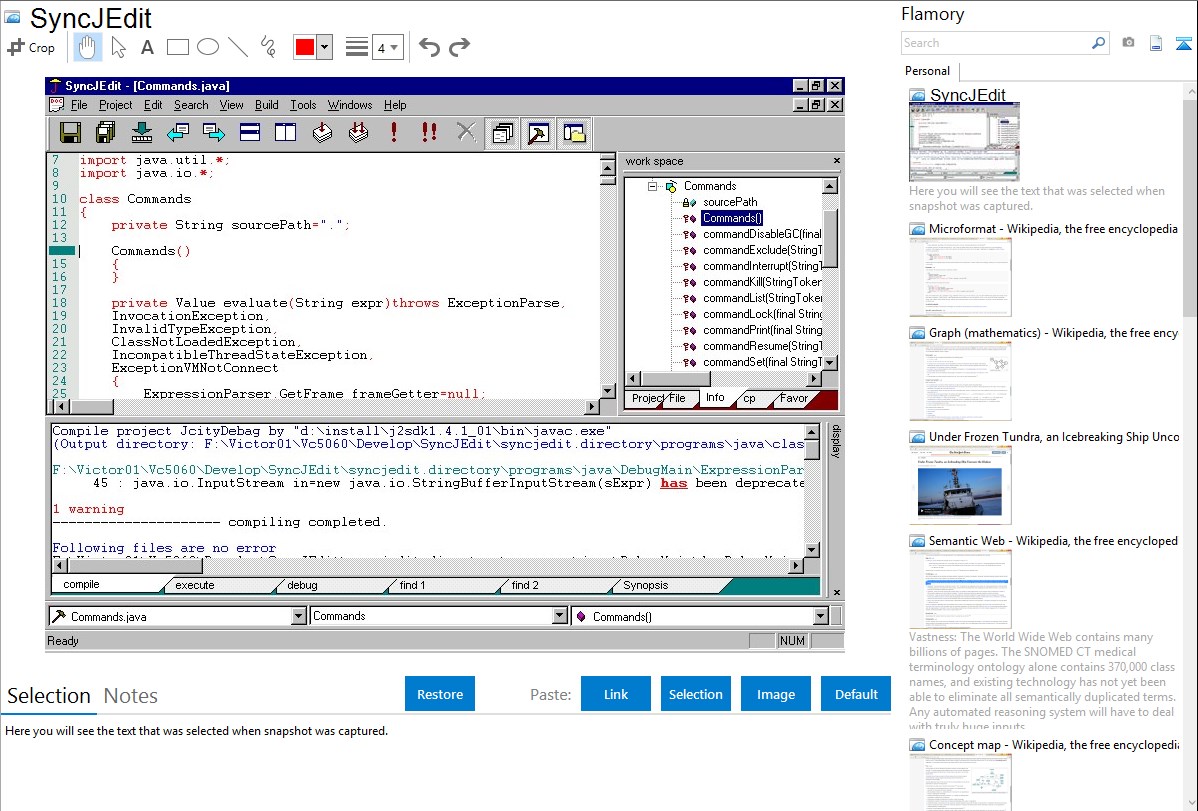The width and height of the screenshot is (1198, 811).
Task: Focus the Flamory search field
Action: pos(995,43)
